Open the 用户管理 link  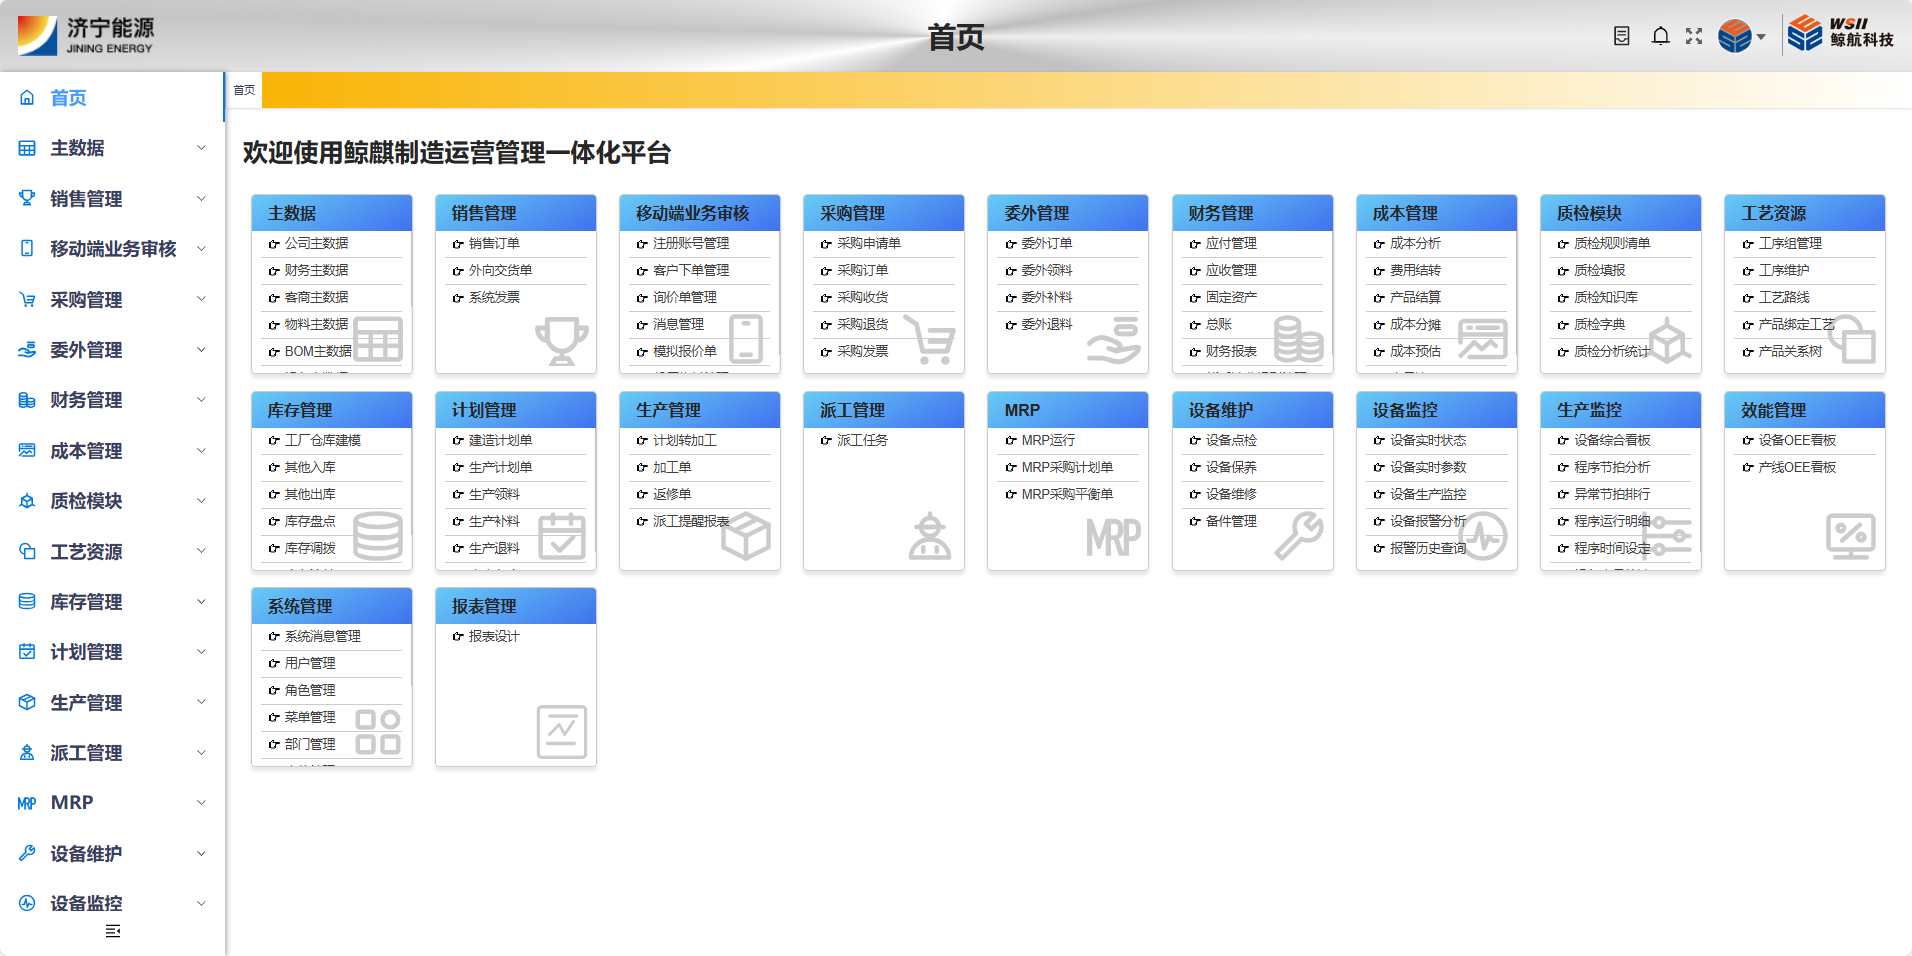click(310, 663)
